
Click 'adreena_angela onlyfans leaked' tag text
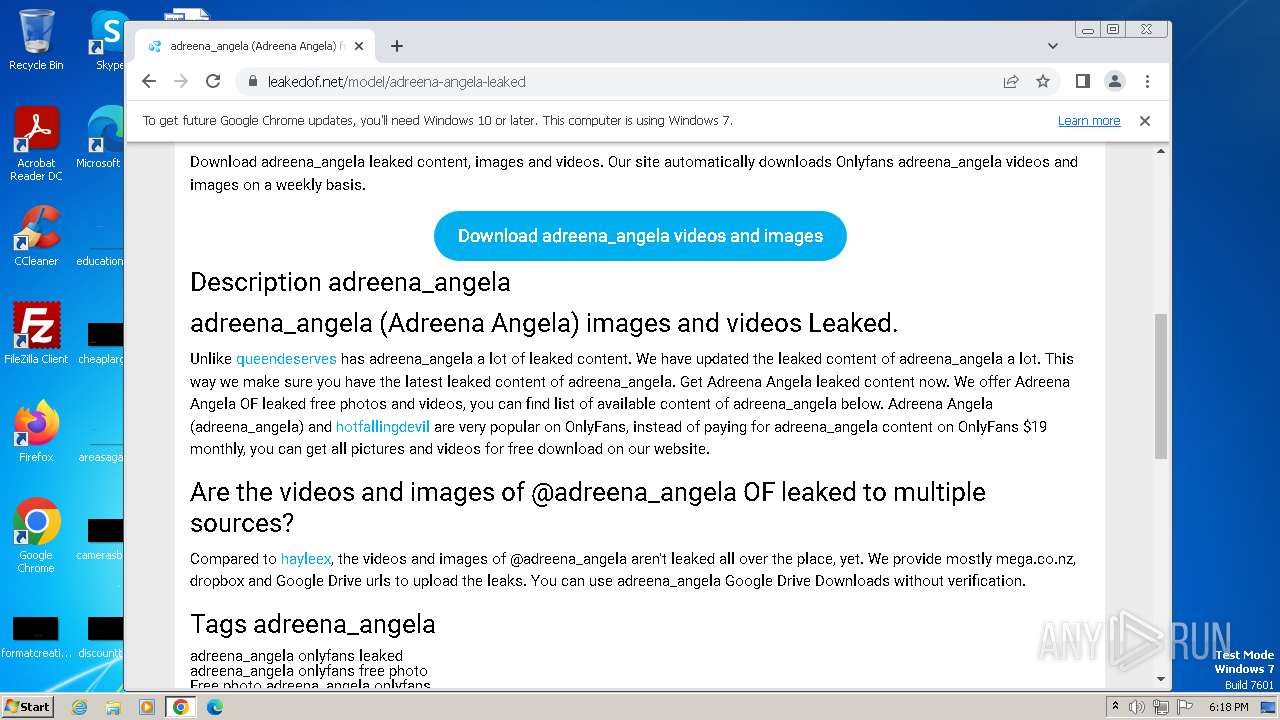pyautogui.click(x=296, y=656)
